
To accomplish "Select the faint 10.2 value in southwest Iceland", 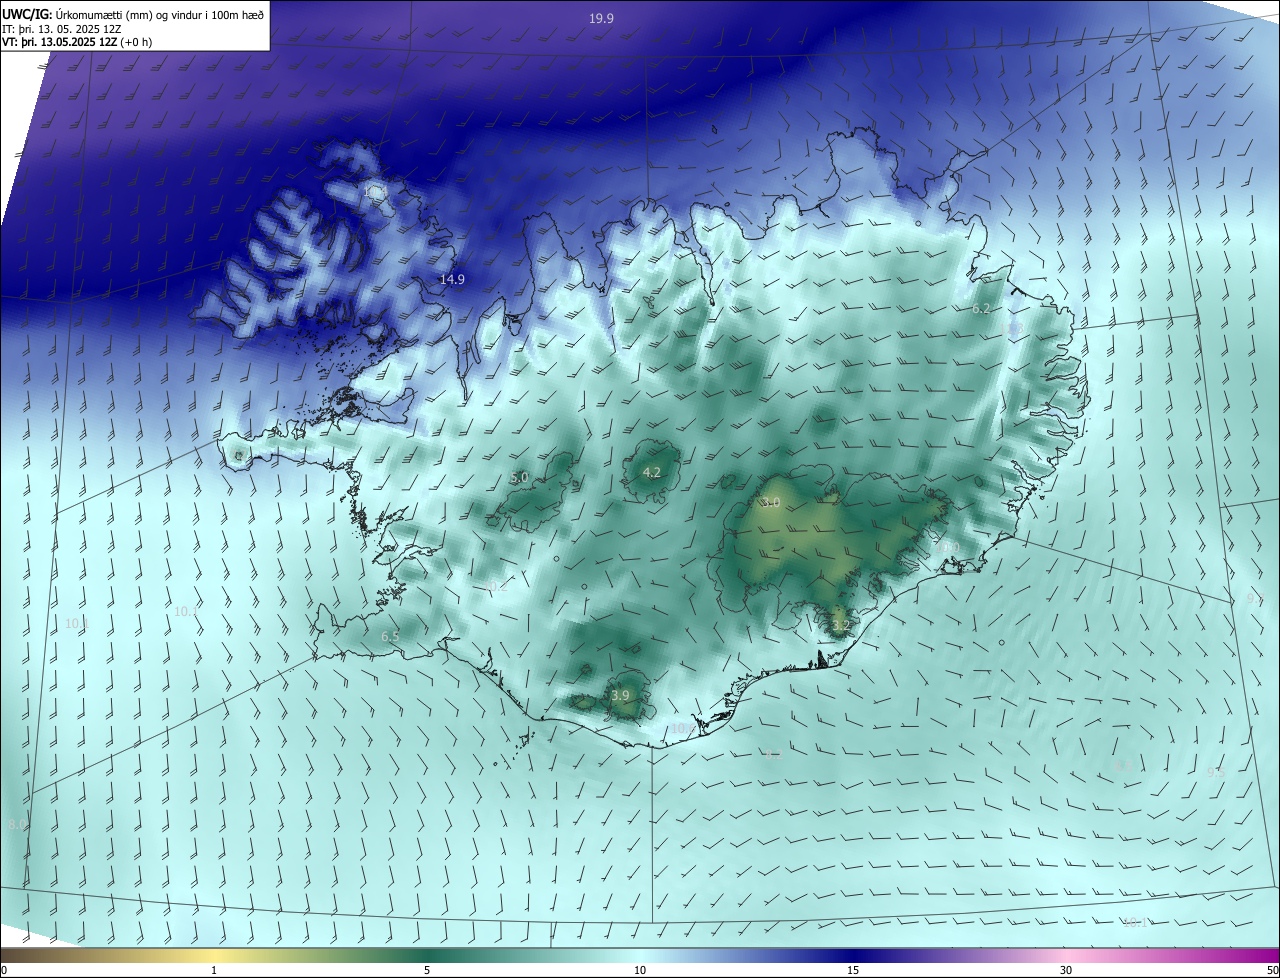I will click(497, 586).
